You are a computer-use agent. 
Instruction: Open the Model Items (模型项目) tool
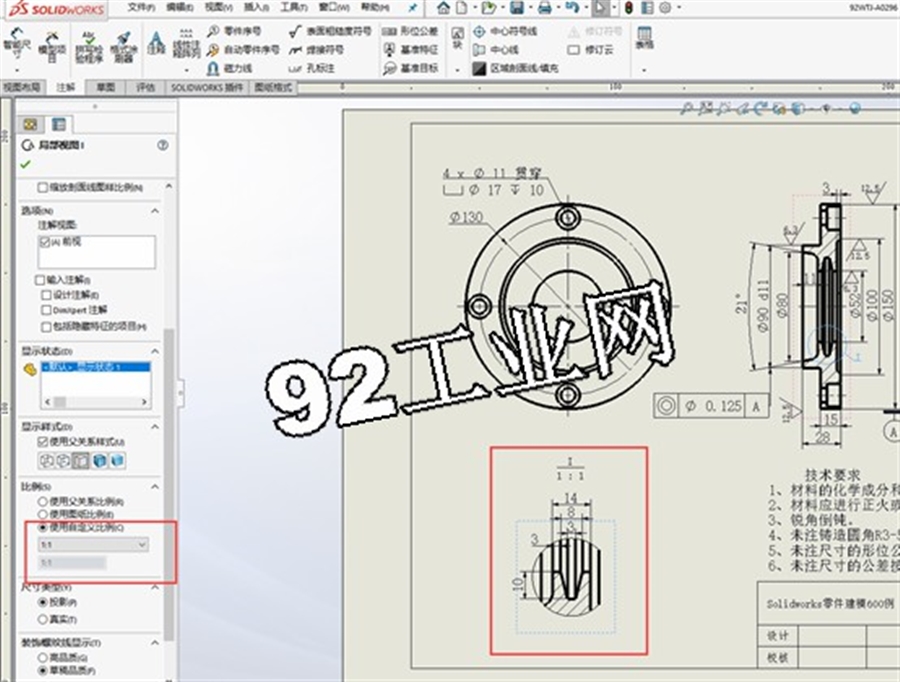(x=52, y=46)
